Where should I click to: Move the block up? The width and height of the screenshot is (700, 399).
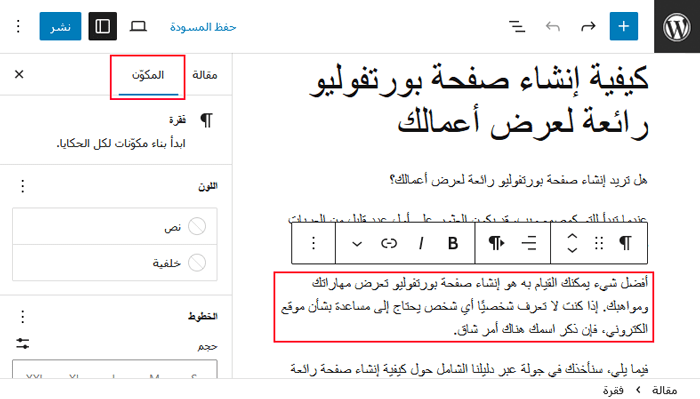coord(572,237)
